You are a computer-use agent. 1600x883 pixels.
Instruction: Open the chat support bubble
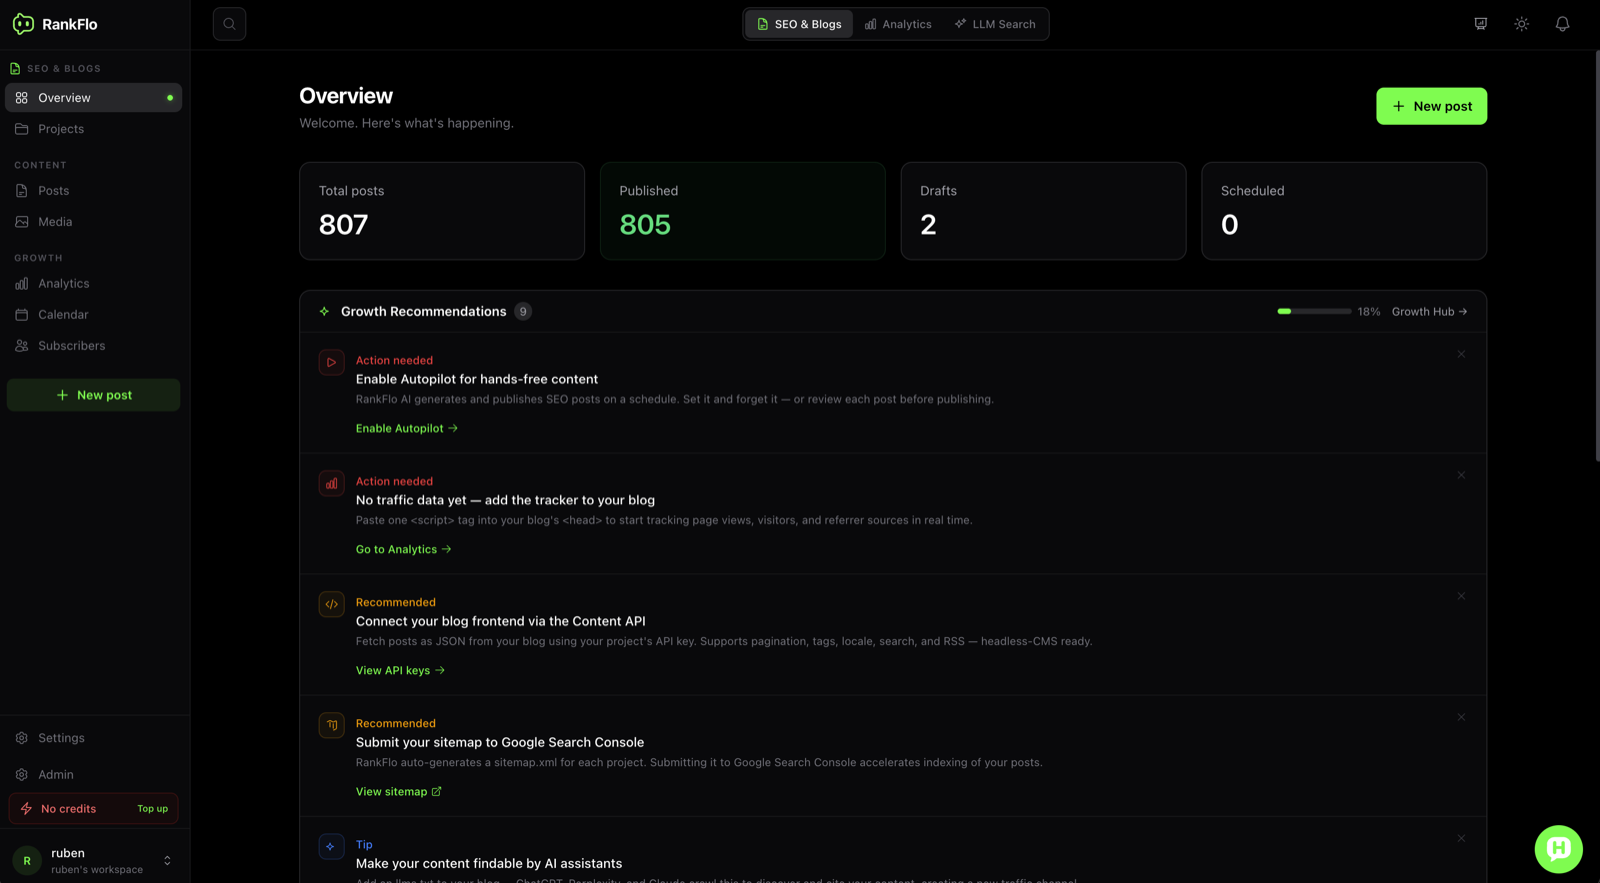tap(1558, 849)
